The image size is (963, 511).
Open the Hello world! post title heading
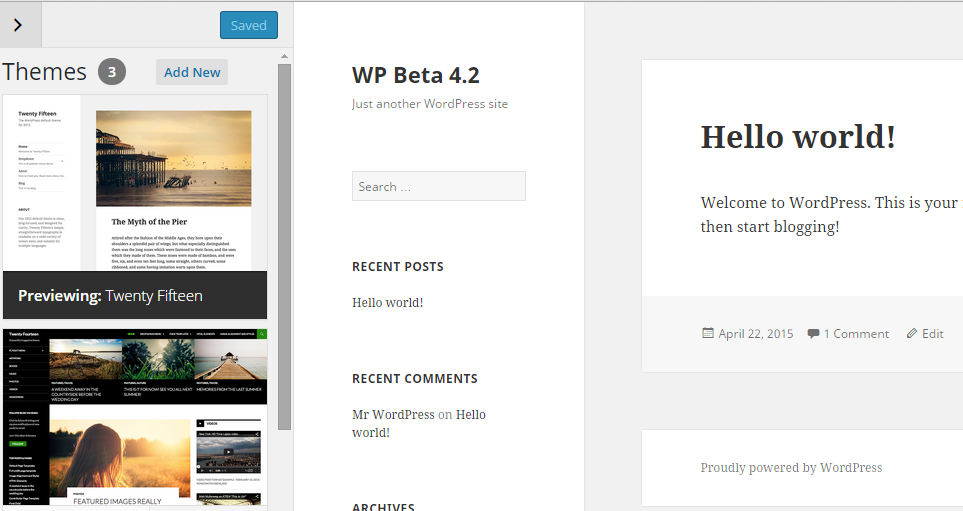coord(798,136)
